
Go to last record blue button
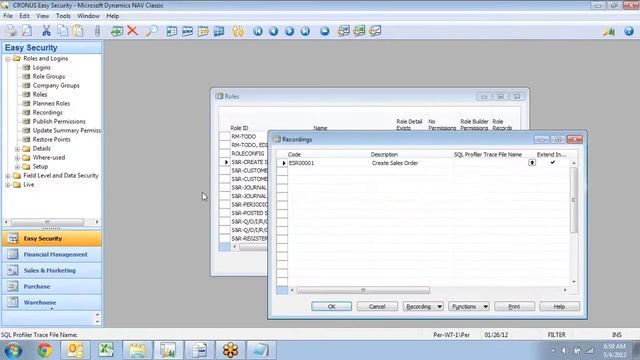(x=305, y=31)
